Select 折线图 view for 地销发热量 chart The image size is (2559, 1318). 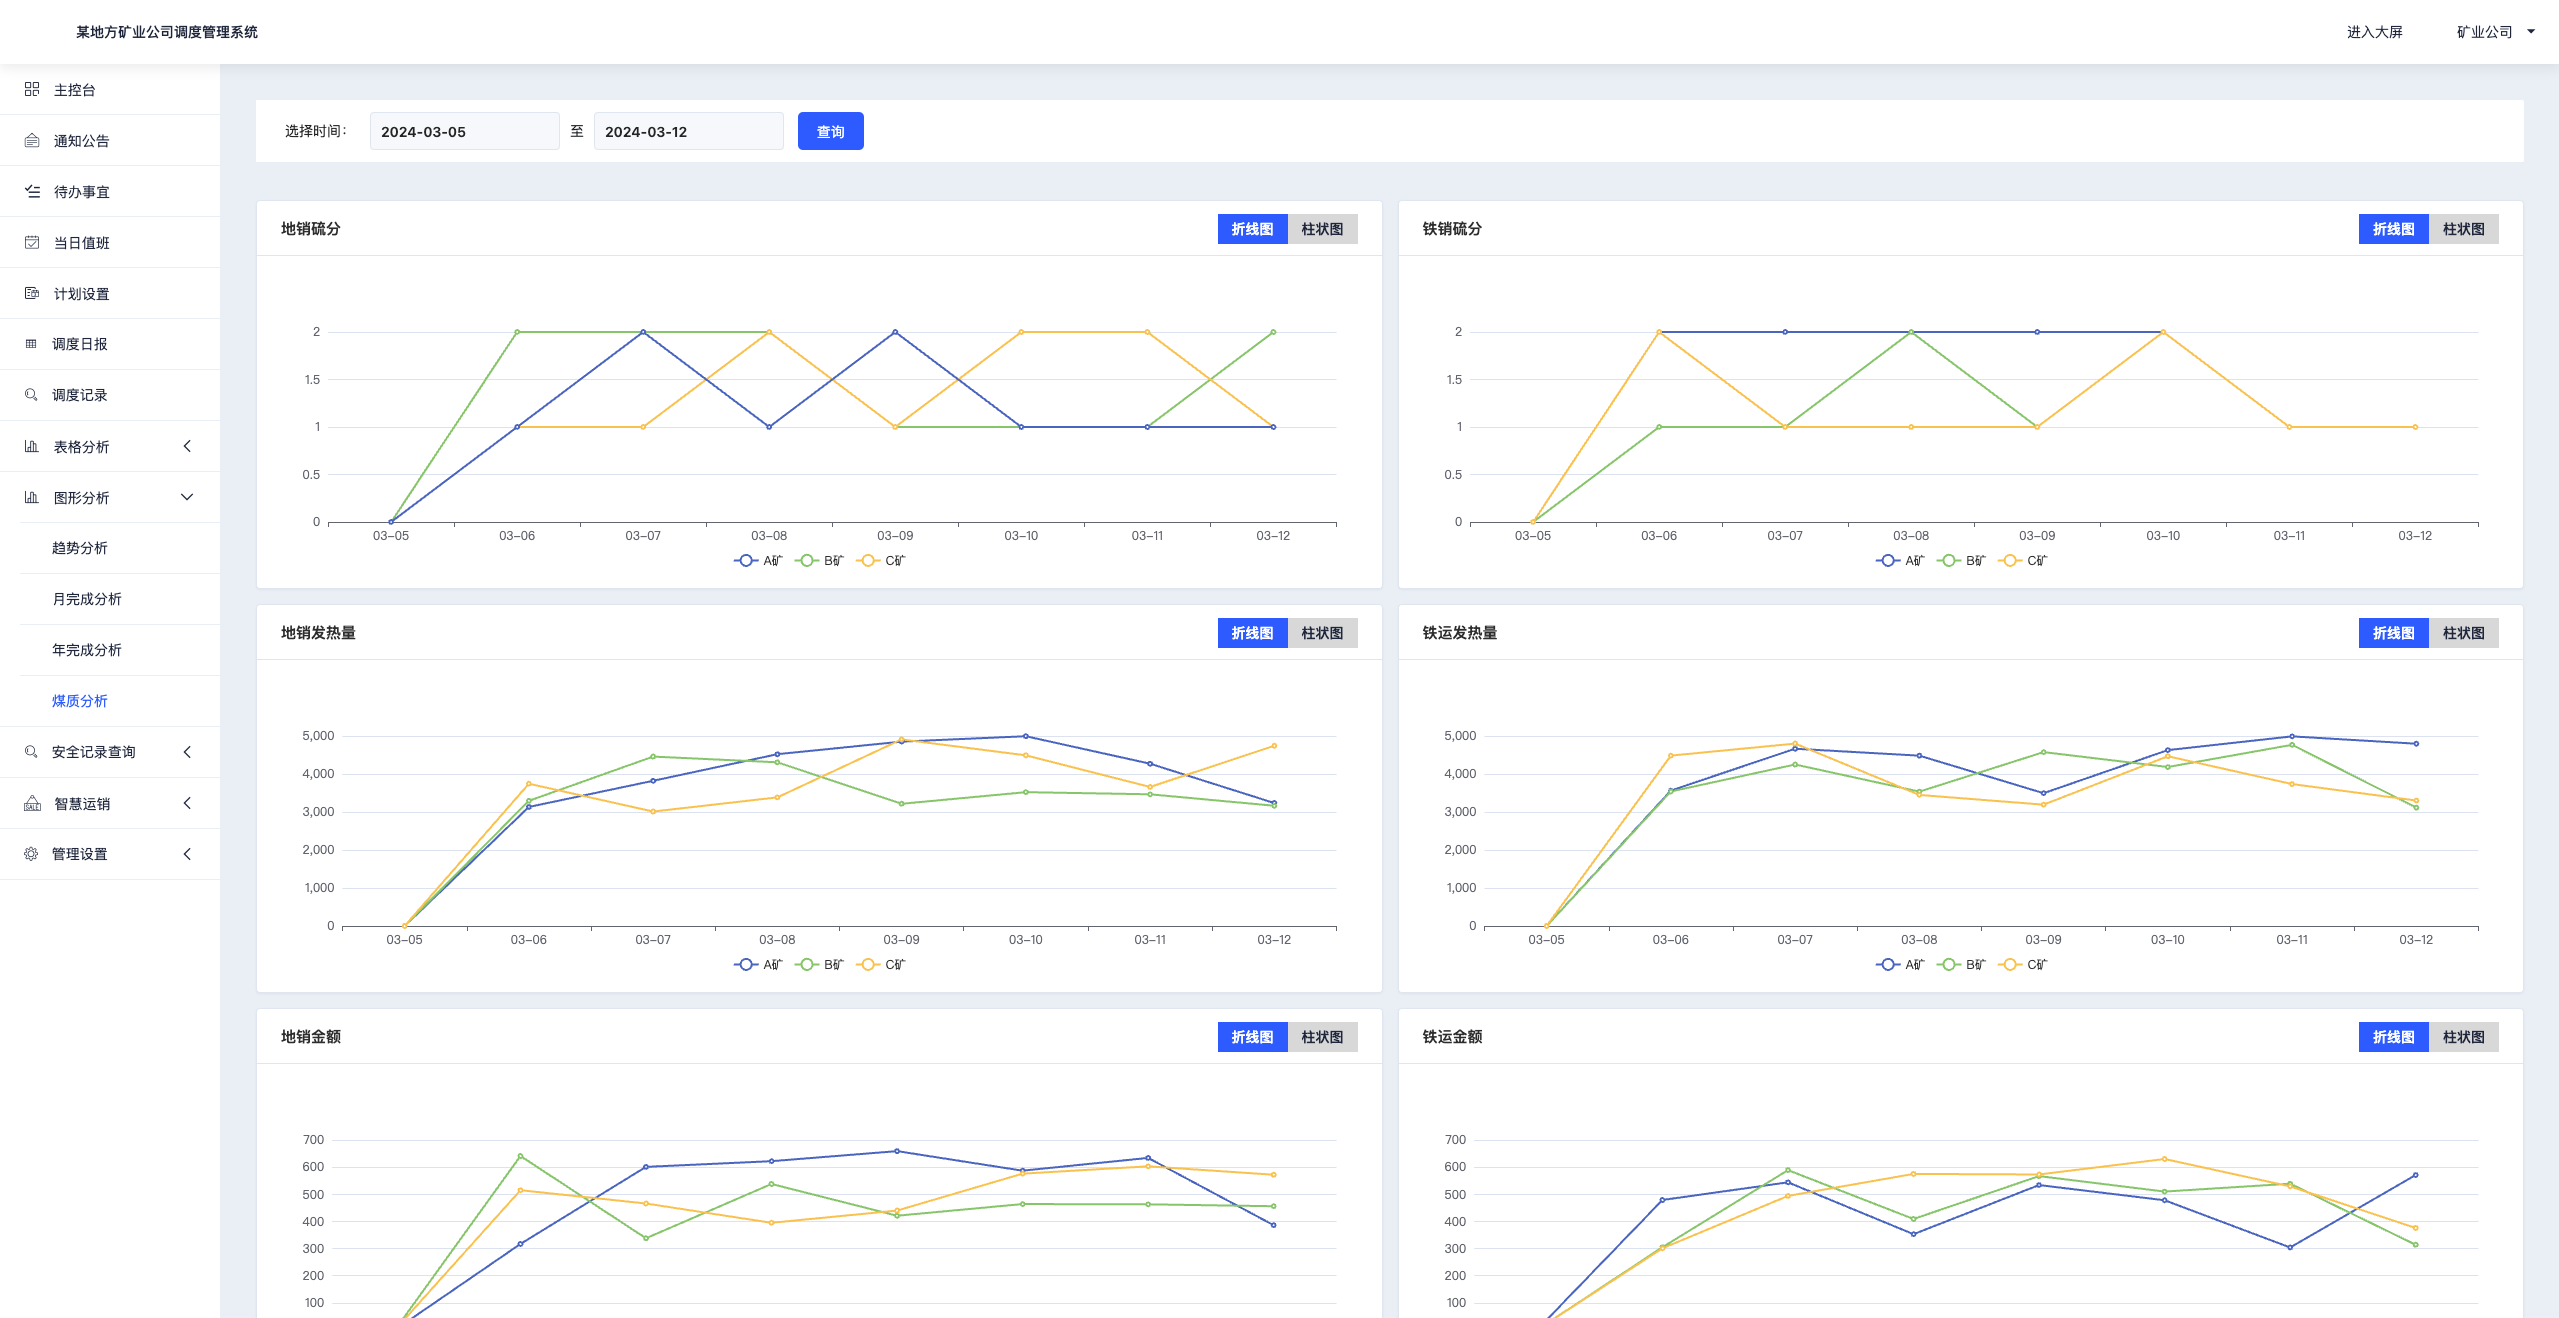pos(1252,632)
